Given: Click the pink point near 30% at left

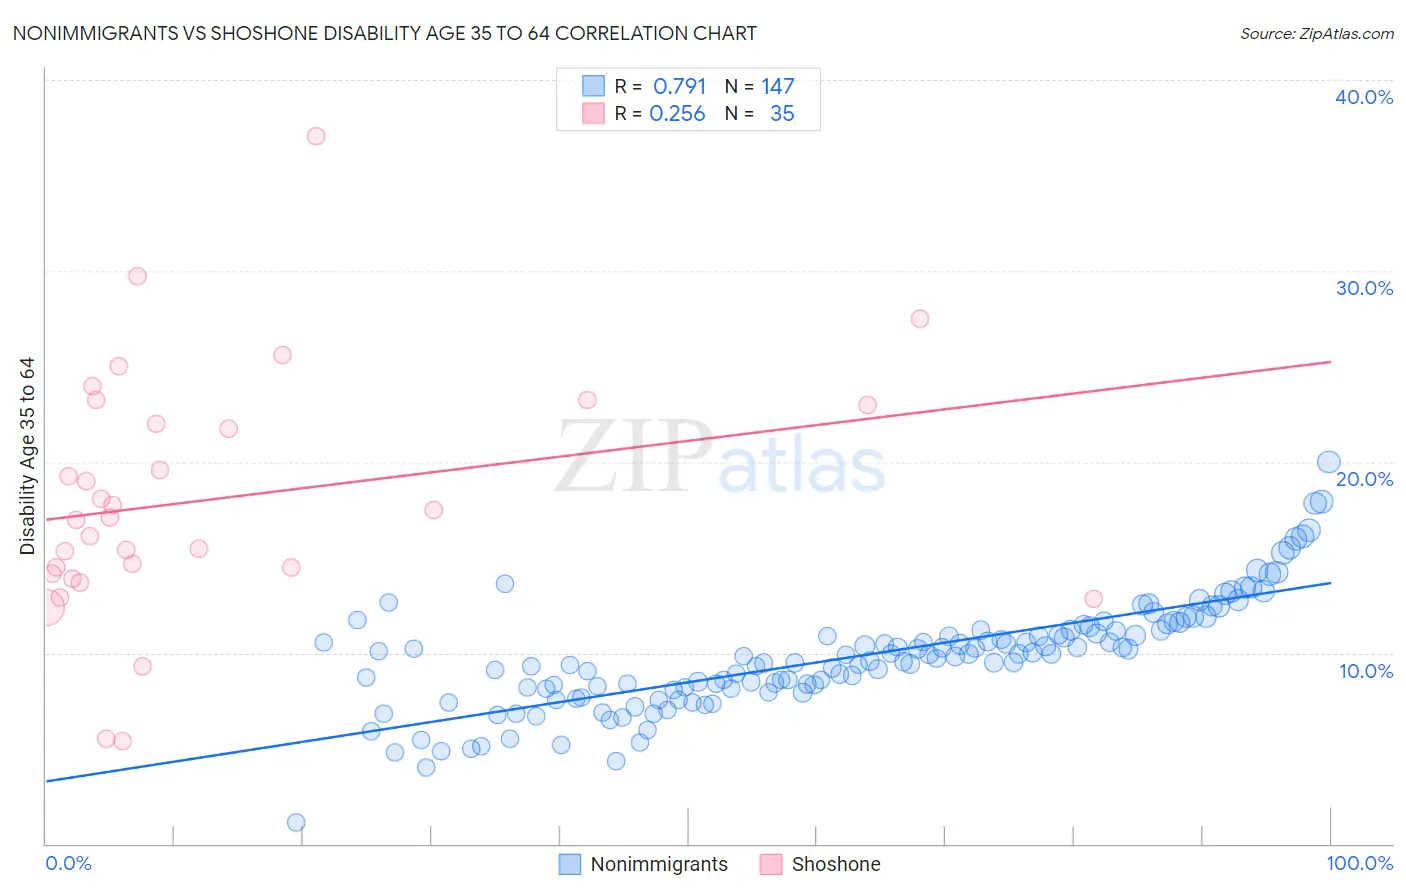Looking at the screenshot, I should point(137,276).
